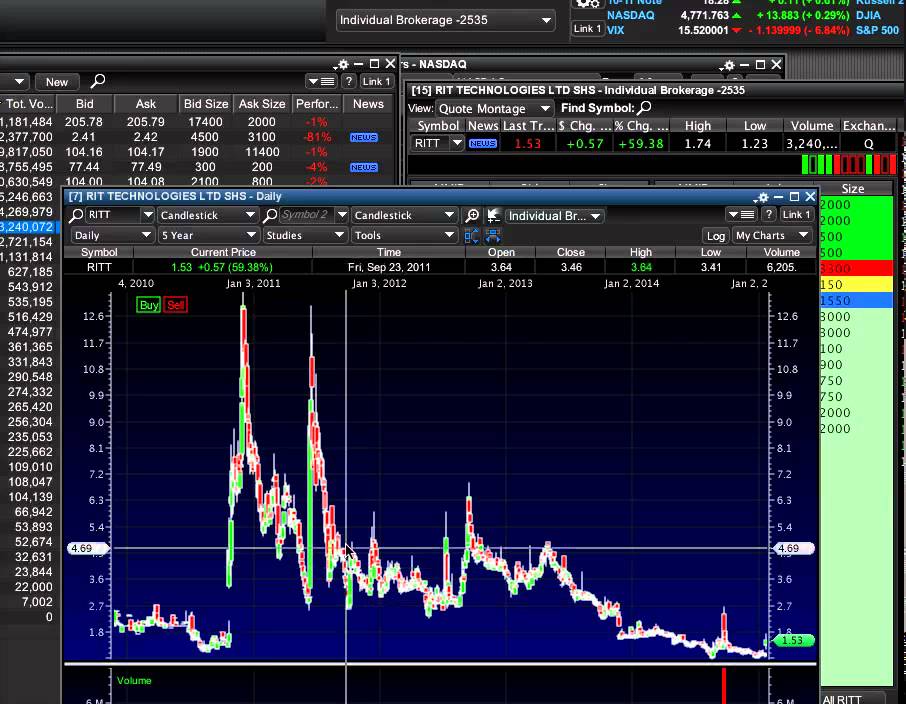This screenshot has height=704, width=906.
Task: Sort watchlist by Perfor... column
Action: click(317, 104)
